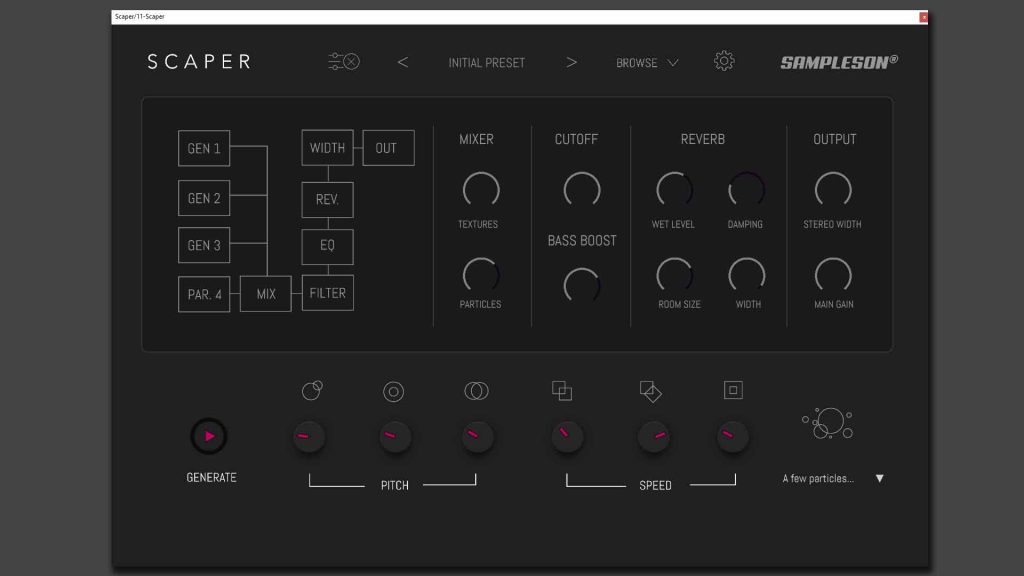Image resolution: width=1024 pixels, height=576 pixels.
Task: Adjust the Textures mixer knob
Action: tap(481, 190)
